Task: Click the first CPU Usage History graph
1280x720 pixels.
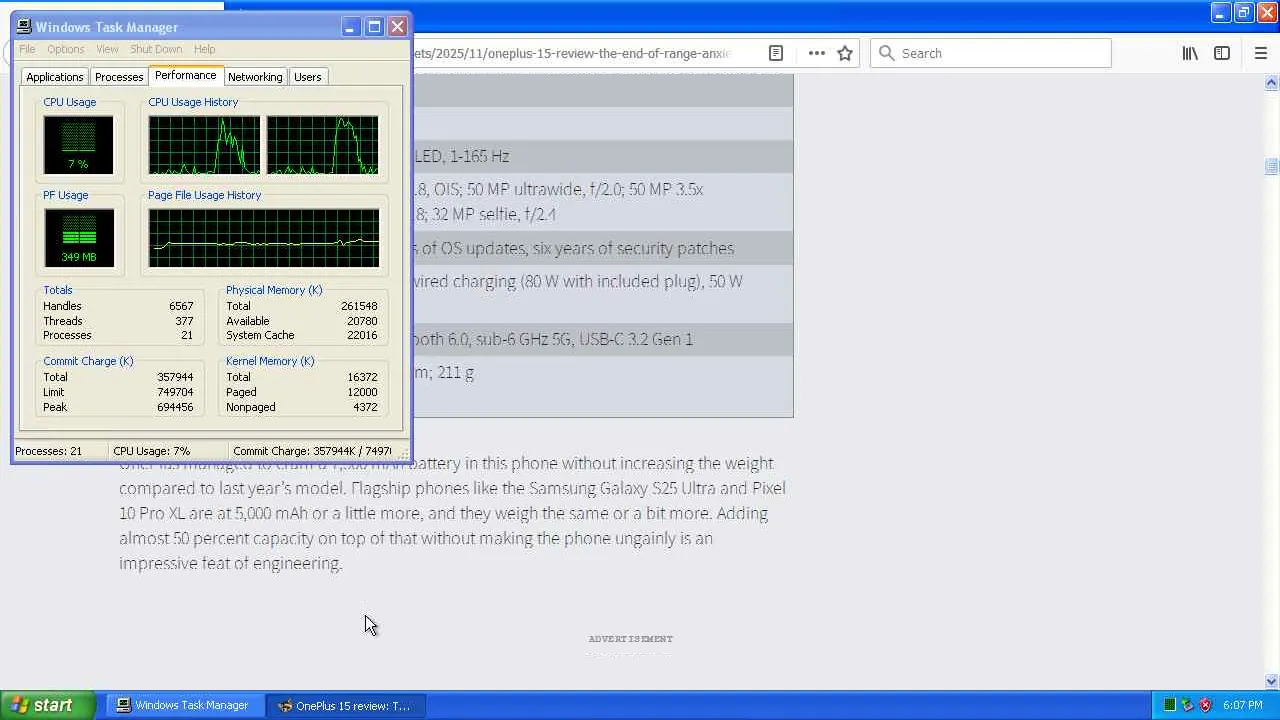Action: click(204, 145)
